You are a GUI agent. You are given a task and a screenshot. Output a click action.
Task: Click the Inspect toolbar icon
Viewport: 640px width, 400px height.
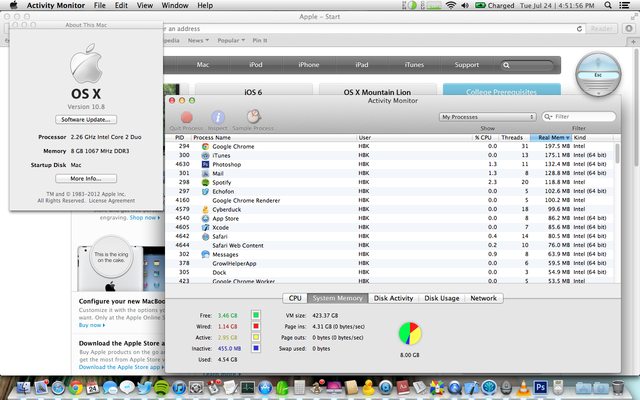tap(218, 118)
